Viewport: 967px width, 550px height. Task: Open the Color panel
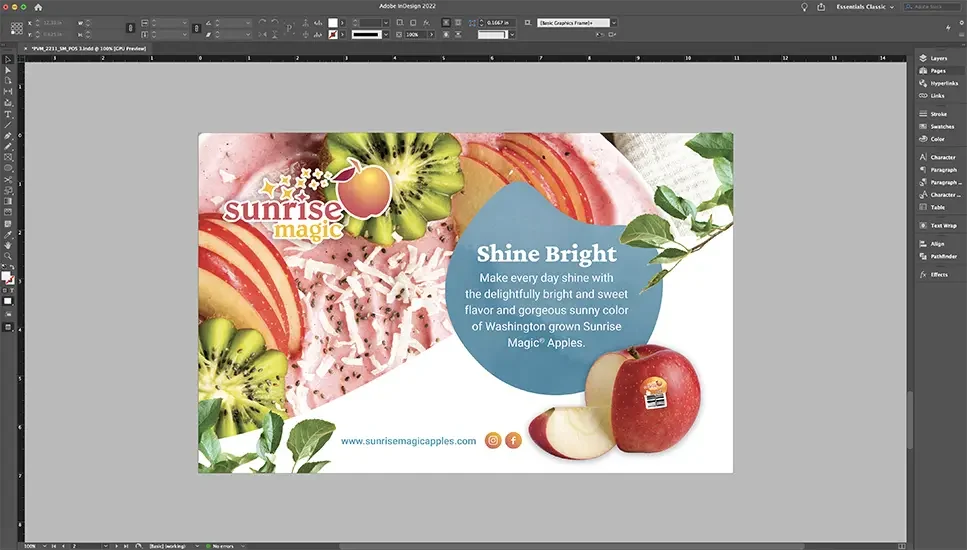point(939,139)
